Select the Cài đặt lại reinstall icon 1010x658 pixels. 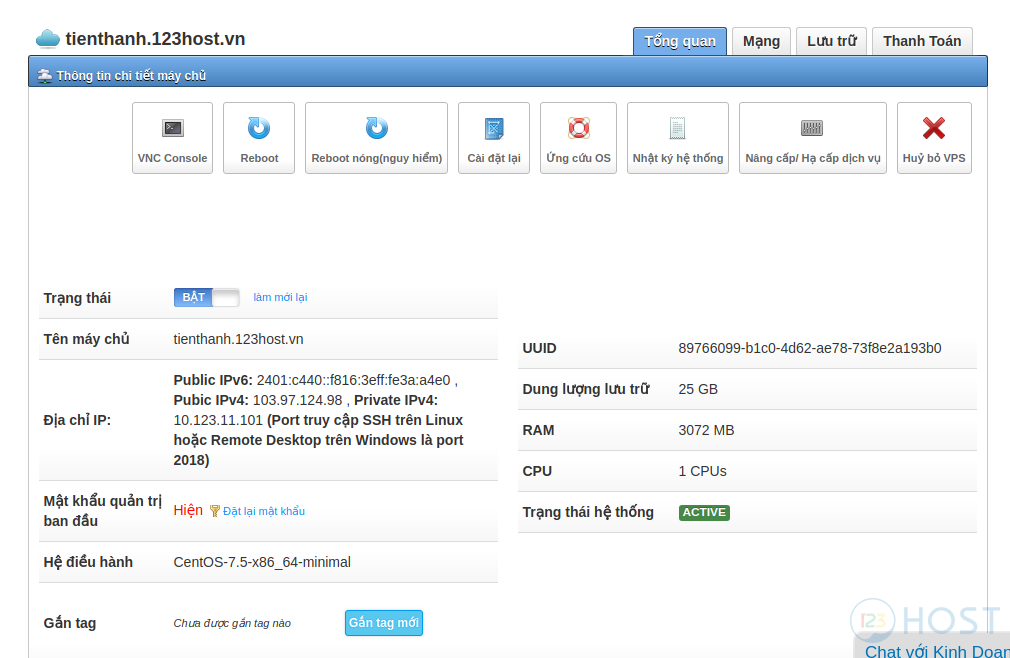pyautogui.click(x=494, y=128)
